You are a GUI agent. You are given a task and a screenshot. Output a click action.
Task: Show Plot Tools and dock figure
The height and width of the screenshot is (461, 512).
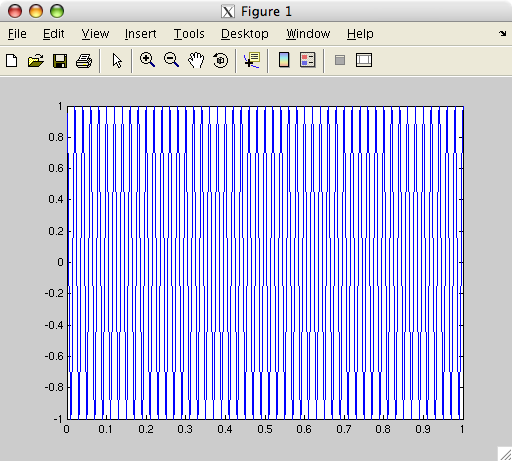(364, 60)
